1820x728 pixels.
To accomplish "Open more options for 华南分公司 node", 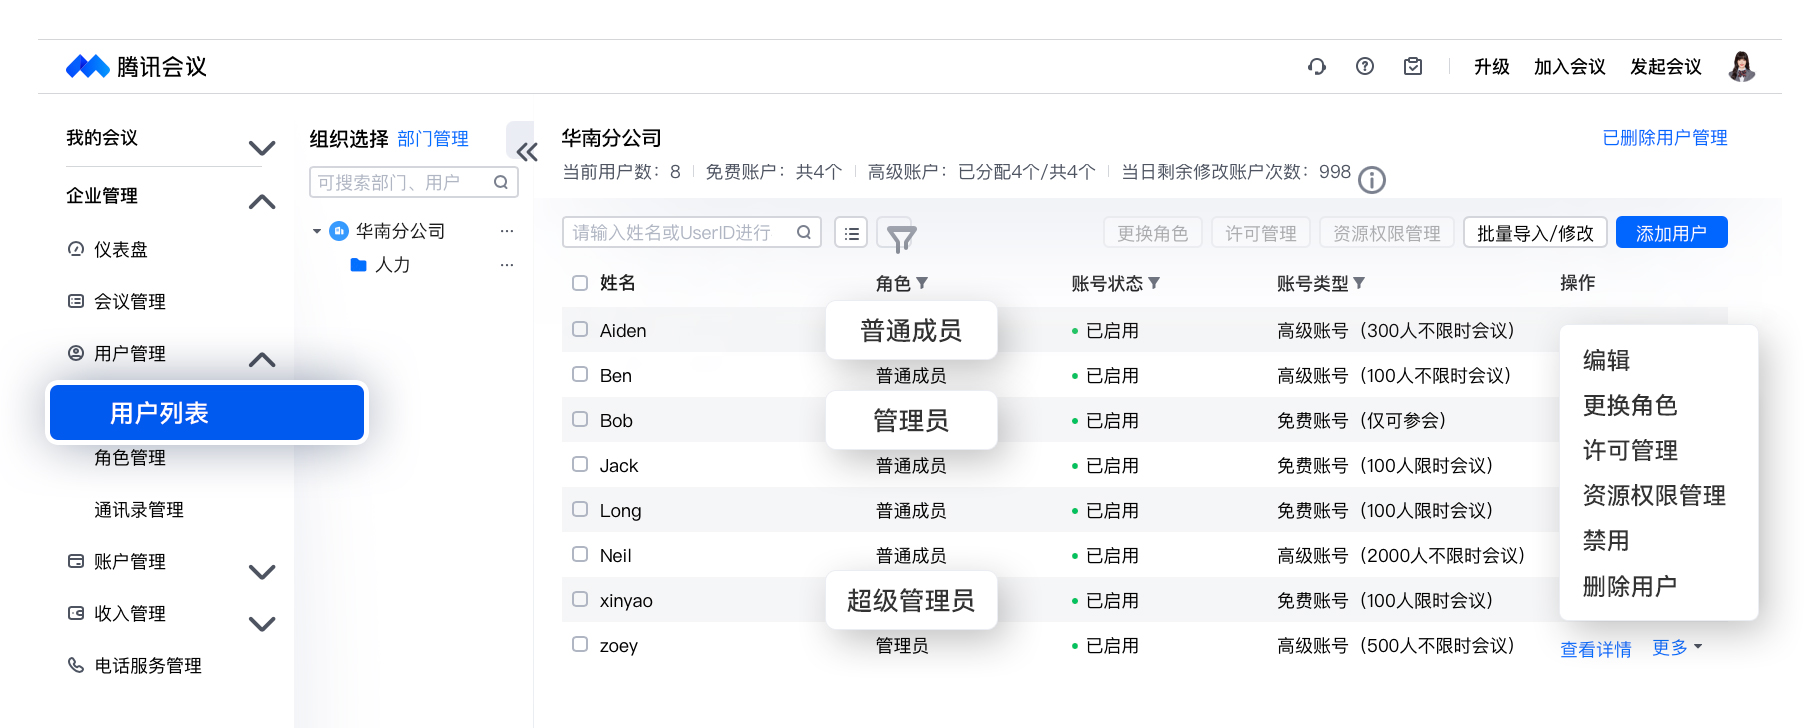I will 507,231.
